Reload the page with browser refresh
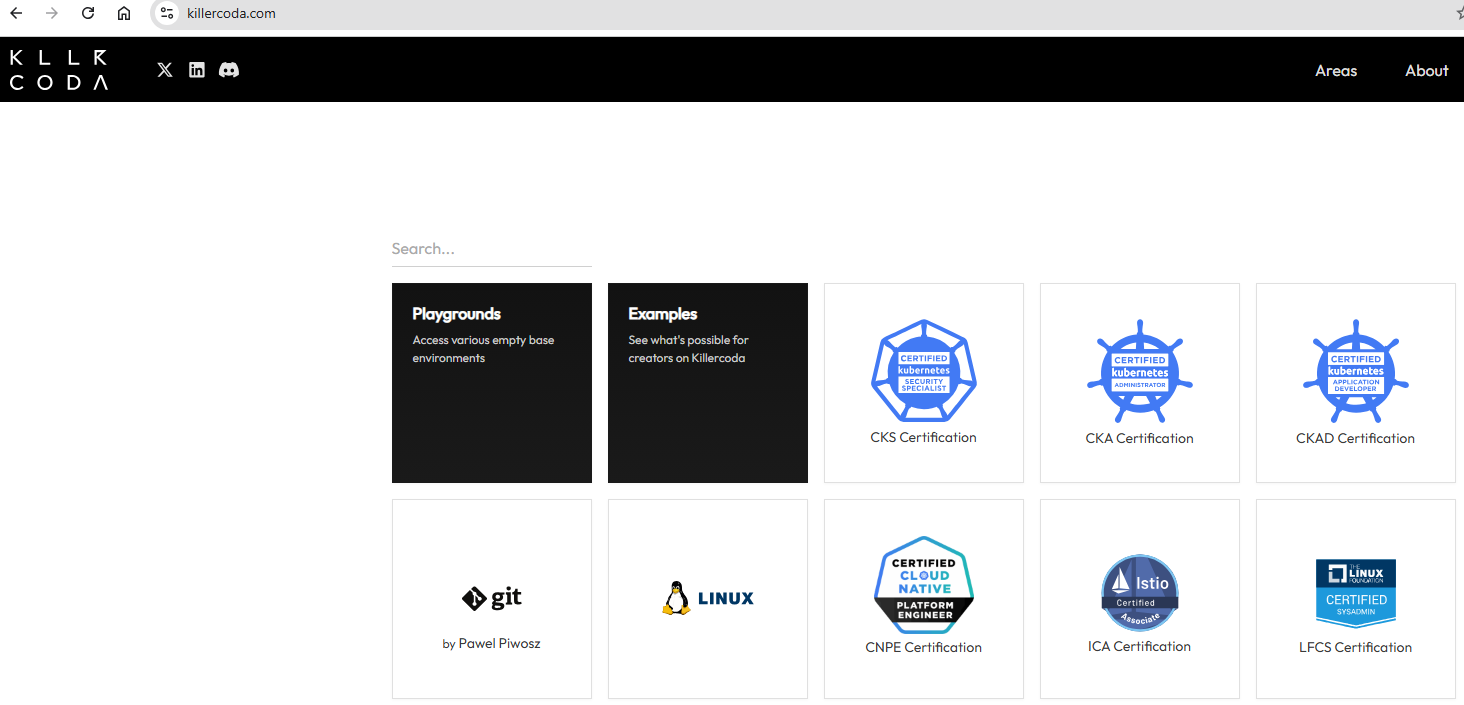 point(88,13)
